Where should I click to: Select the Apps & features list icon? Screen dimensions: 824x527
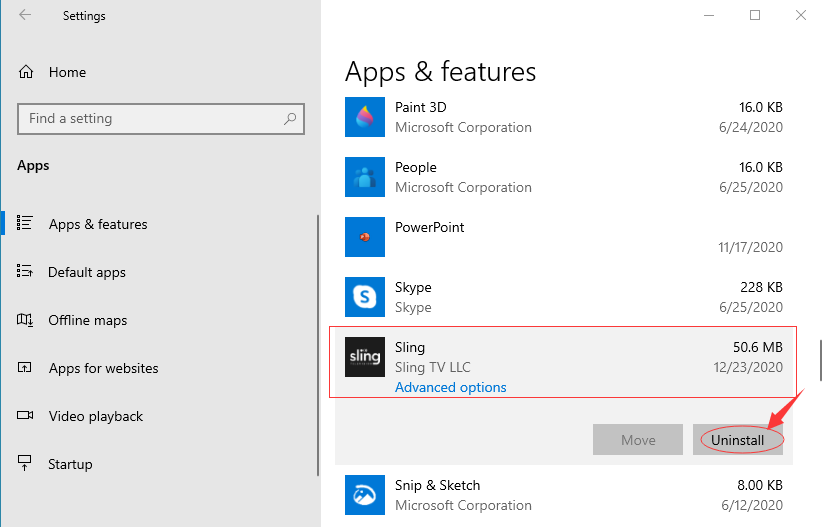pos(25,223)
